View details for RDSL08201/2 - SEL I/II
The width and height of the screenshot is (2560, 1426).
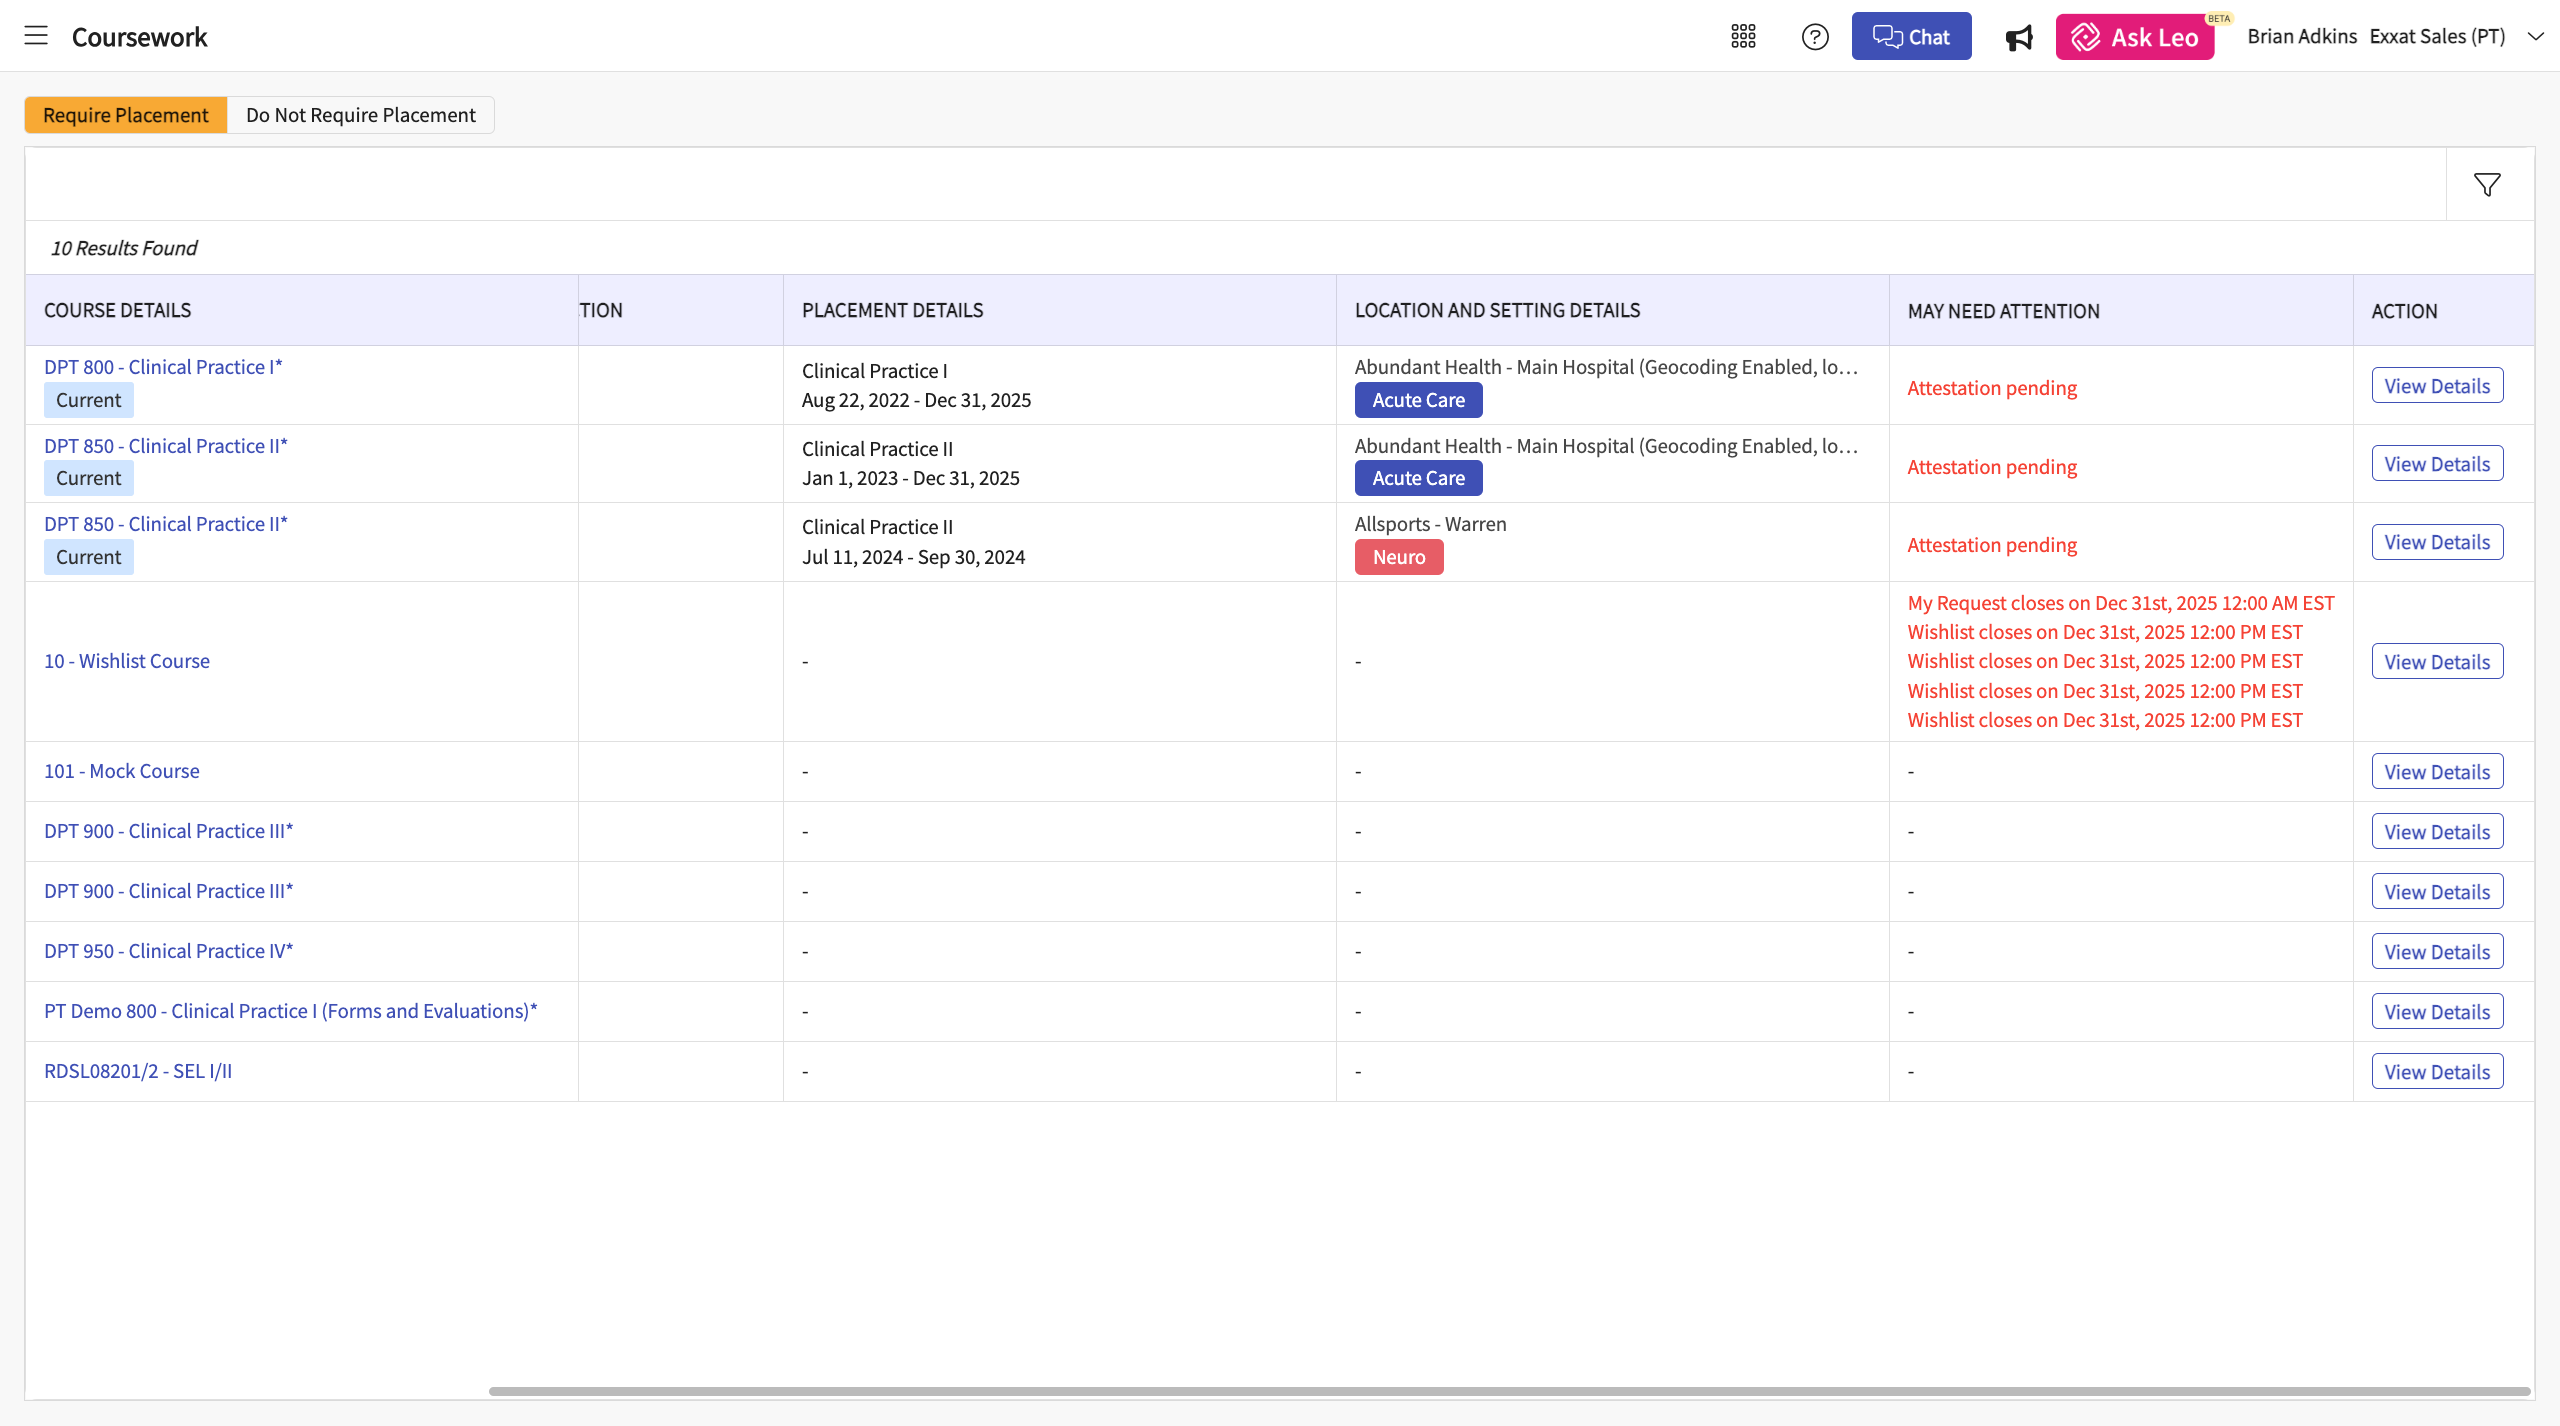coord(2436,1072)
